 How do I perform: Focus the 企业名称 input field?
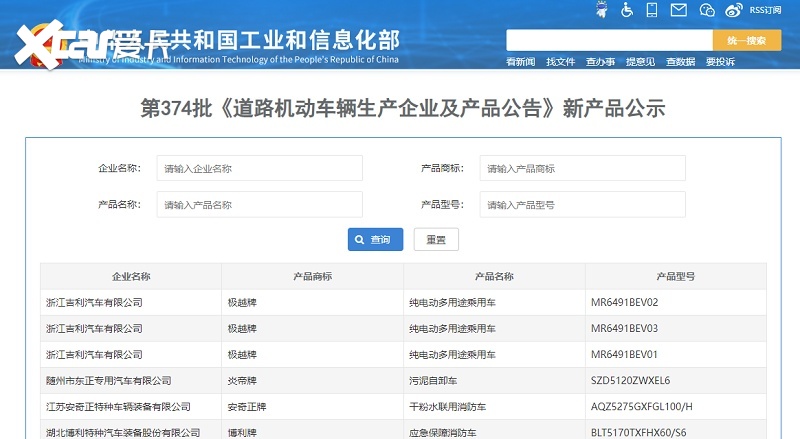coord(259,169)
